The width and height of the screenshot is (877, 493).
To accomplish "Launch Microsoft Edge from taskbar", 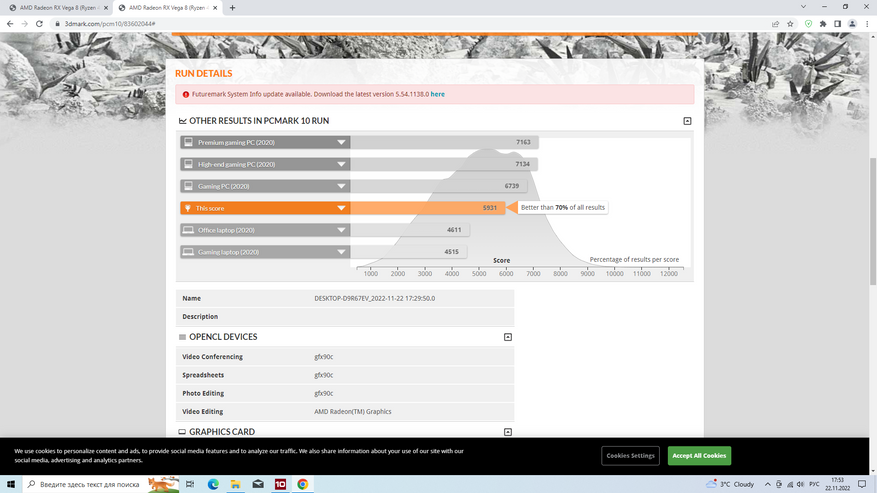I will tap(213, 484).
